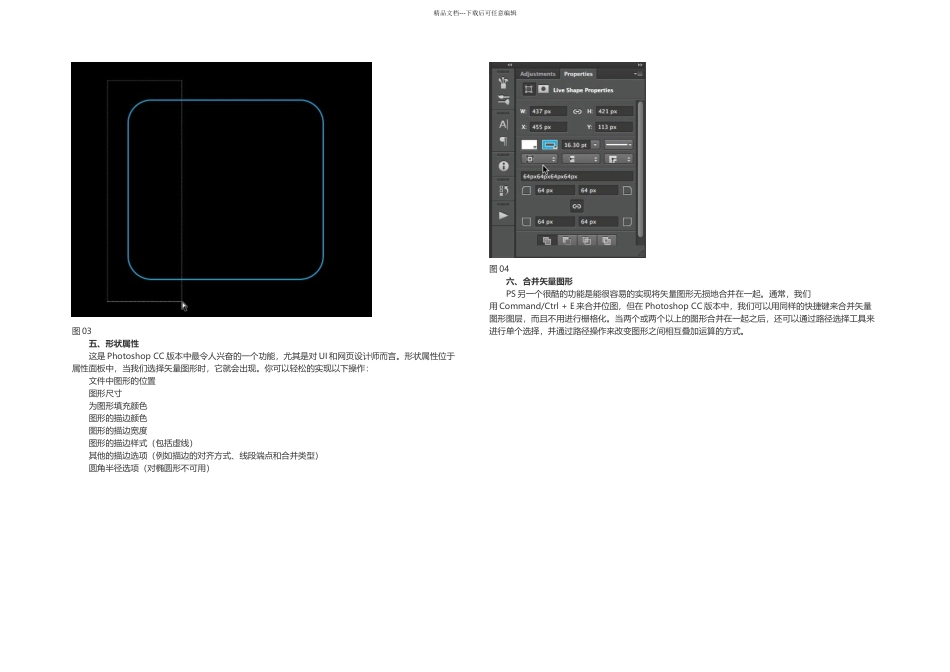This screenshot has width=950, height=672.
Task: Click the caption 图 03
Action: [x=81, y=331]
